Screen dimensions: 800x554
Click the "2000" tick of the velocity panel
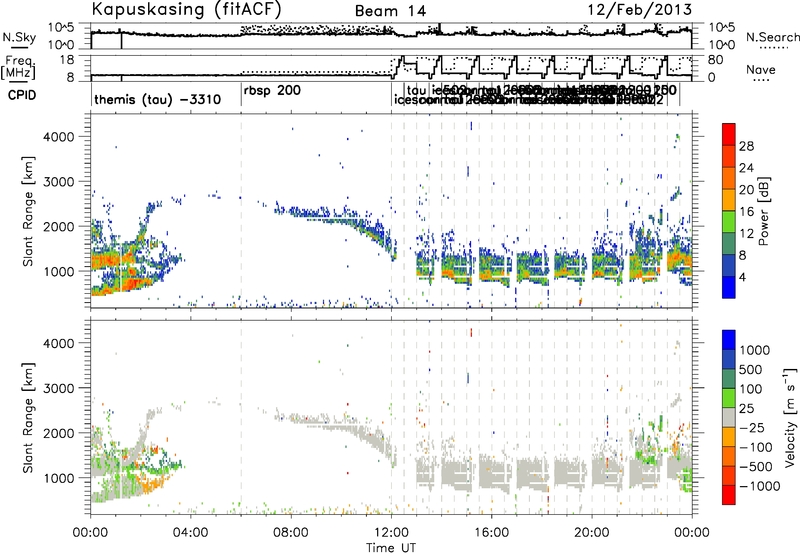tap(58, 433)
